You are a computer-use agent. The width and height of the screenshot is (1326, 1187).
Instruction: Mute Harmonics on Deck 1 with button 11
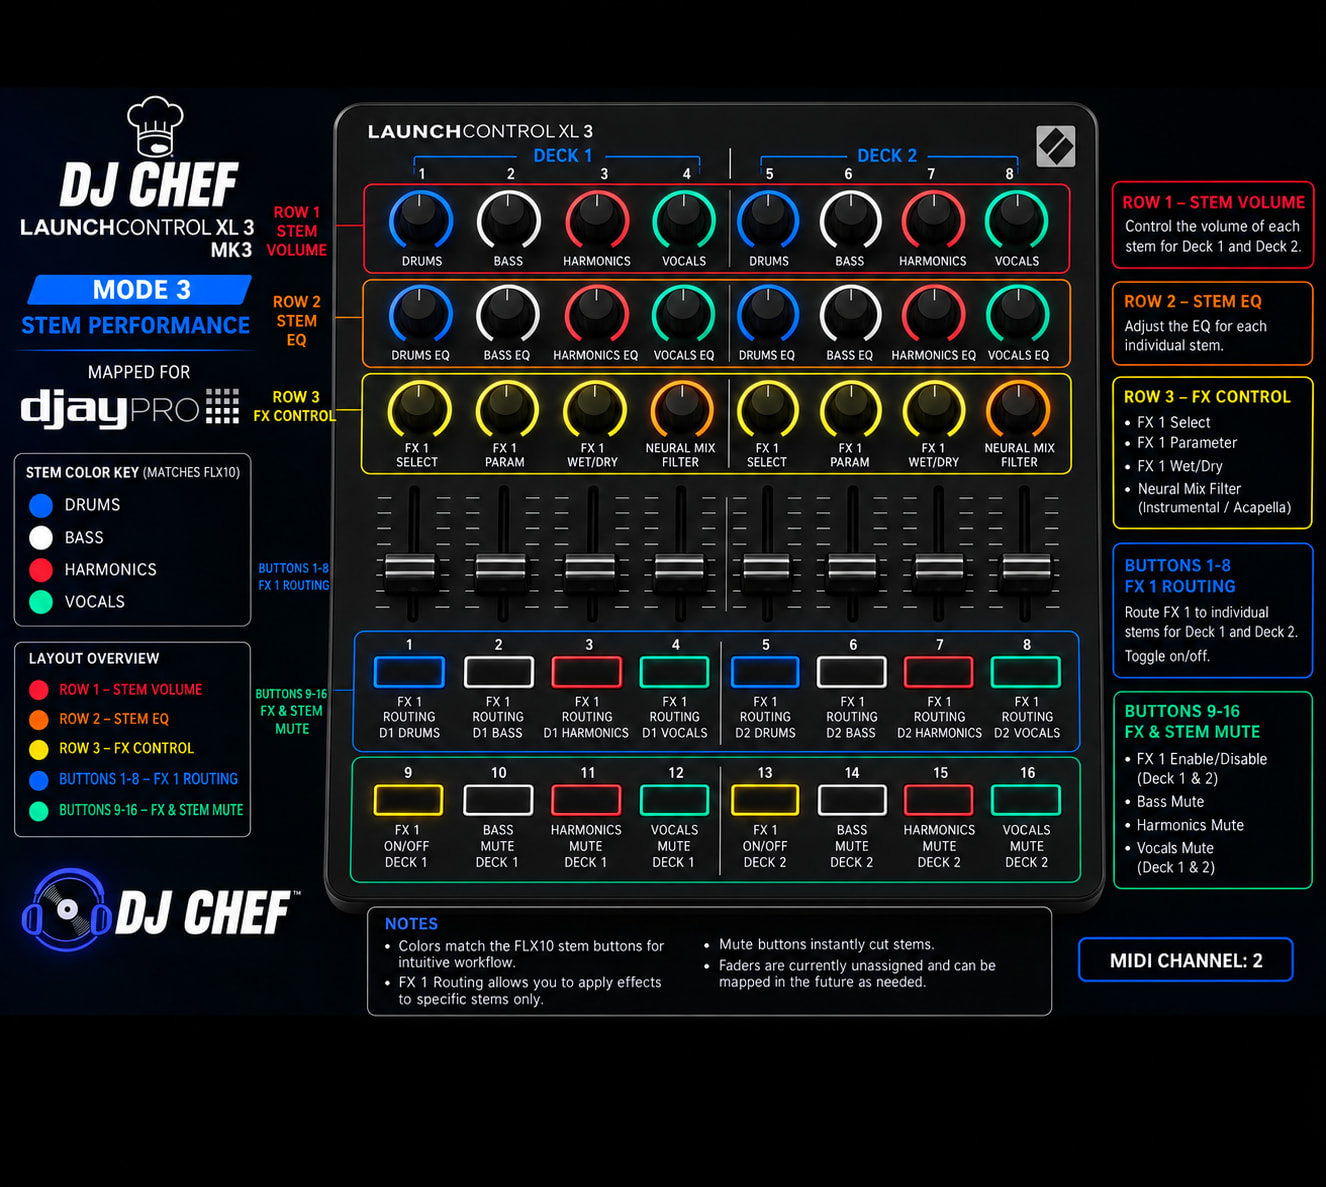pyautogui.click(x=587, y=800)
